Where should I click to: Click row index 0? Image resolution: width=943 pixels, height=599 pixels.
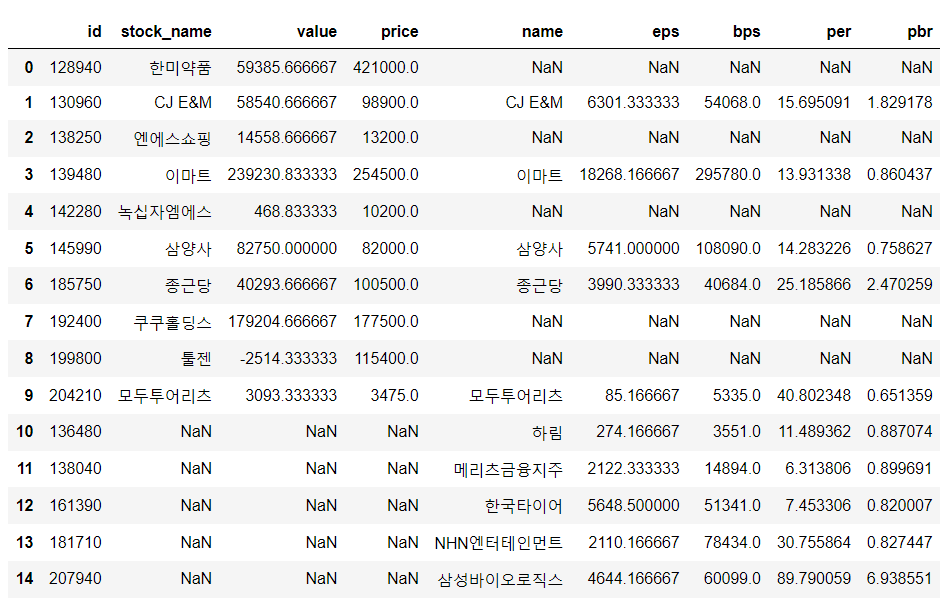[x=29, y=67]
